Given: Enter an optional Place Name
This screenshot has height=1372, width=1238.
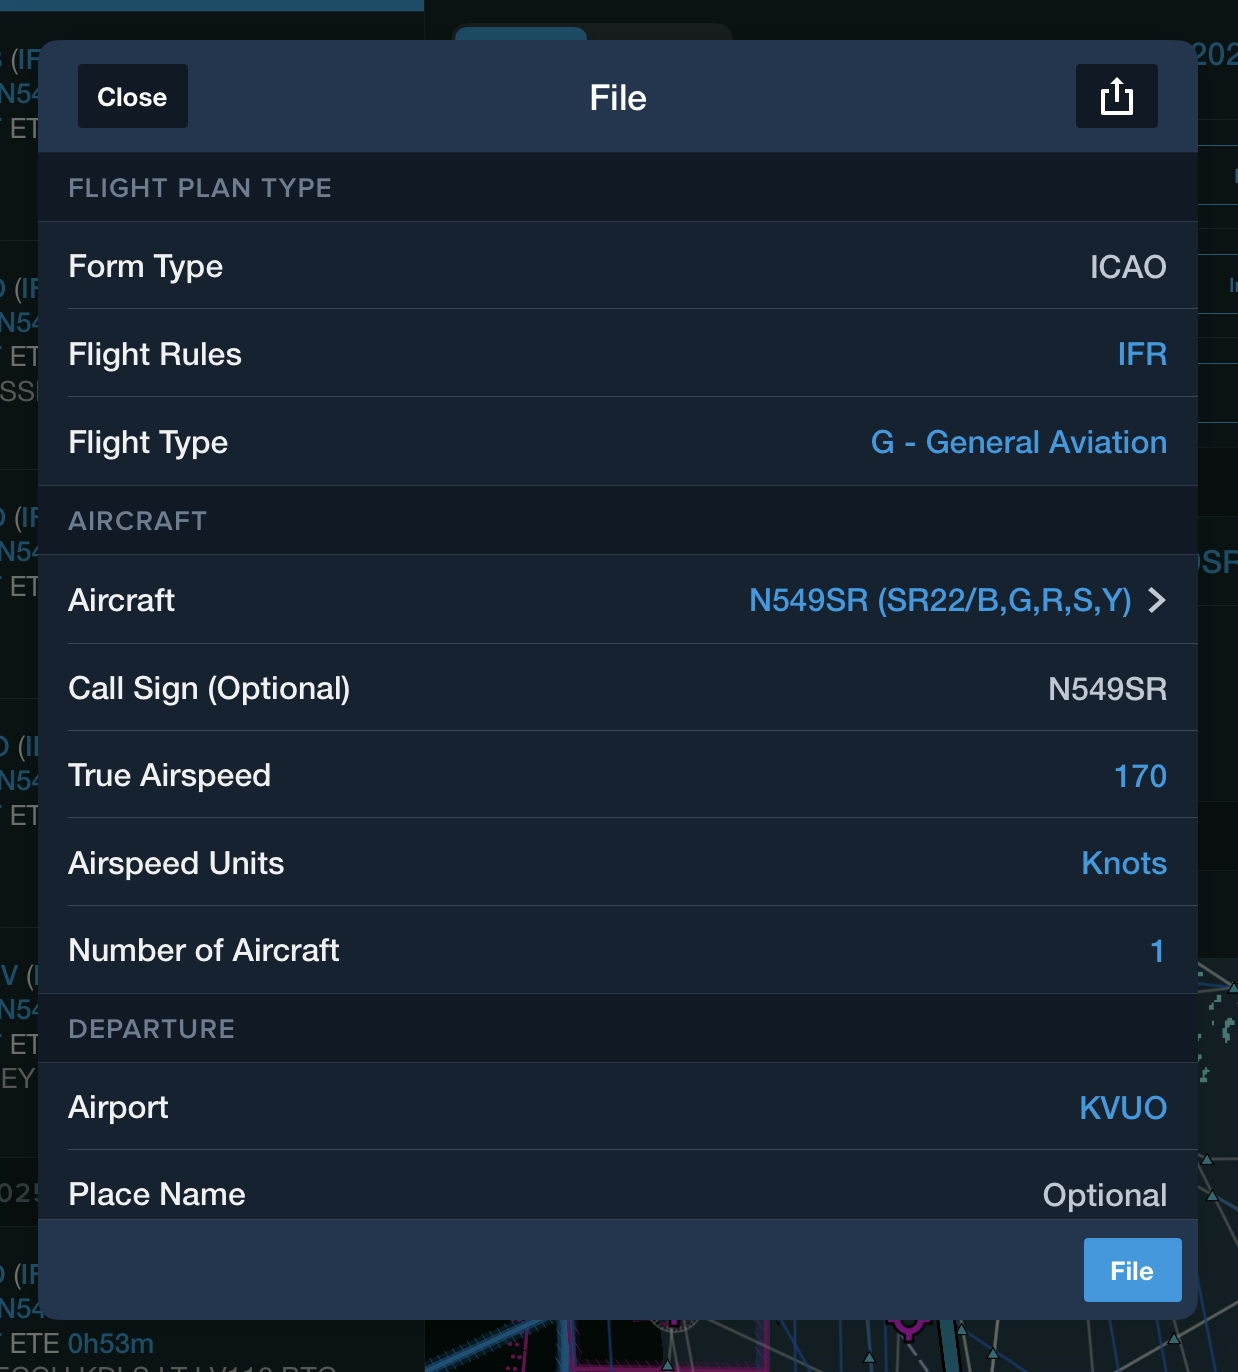Looking at the screenshot, I should [1104, 1194].
